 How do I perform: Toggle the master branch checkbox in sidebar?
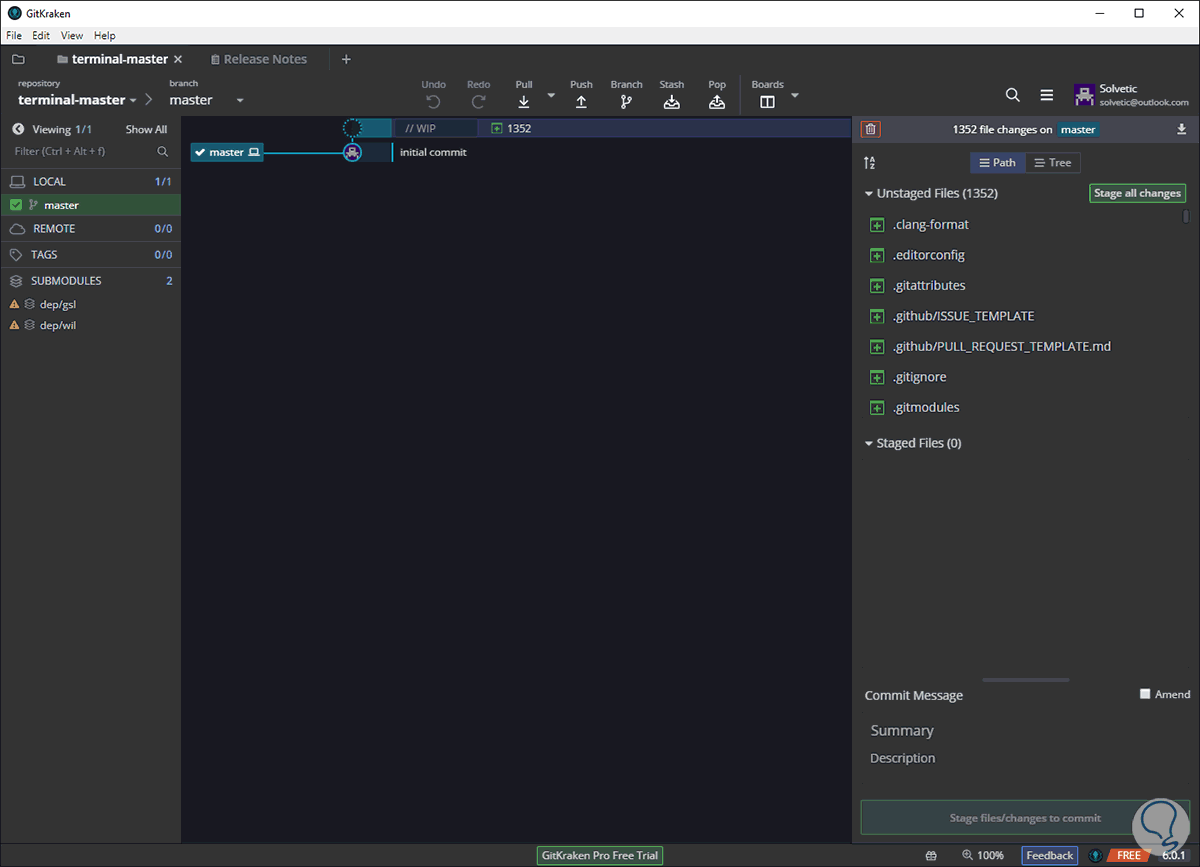click(x=16, y=205)
